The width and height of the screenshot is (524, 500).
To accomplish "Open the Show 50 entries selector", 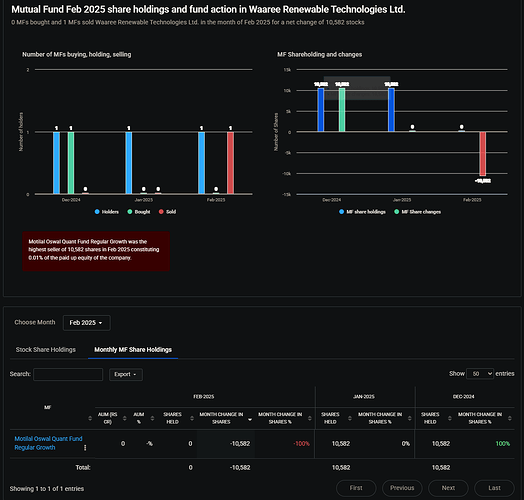I will 480,374.
